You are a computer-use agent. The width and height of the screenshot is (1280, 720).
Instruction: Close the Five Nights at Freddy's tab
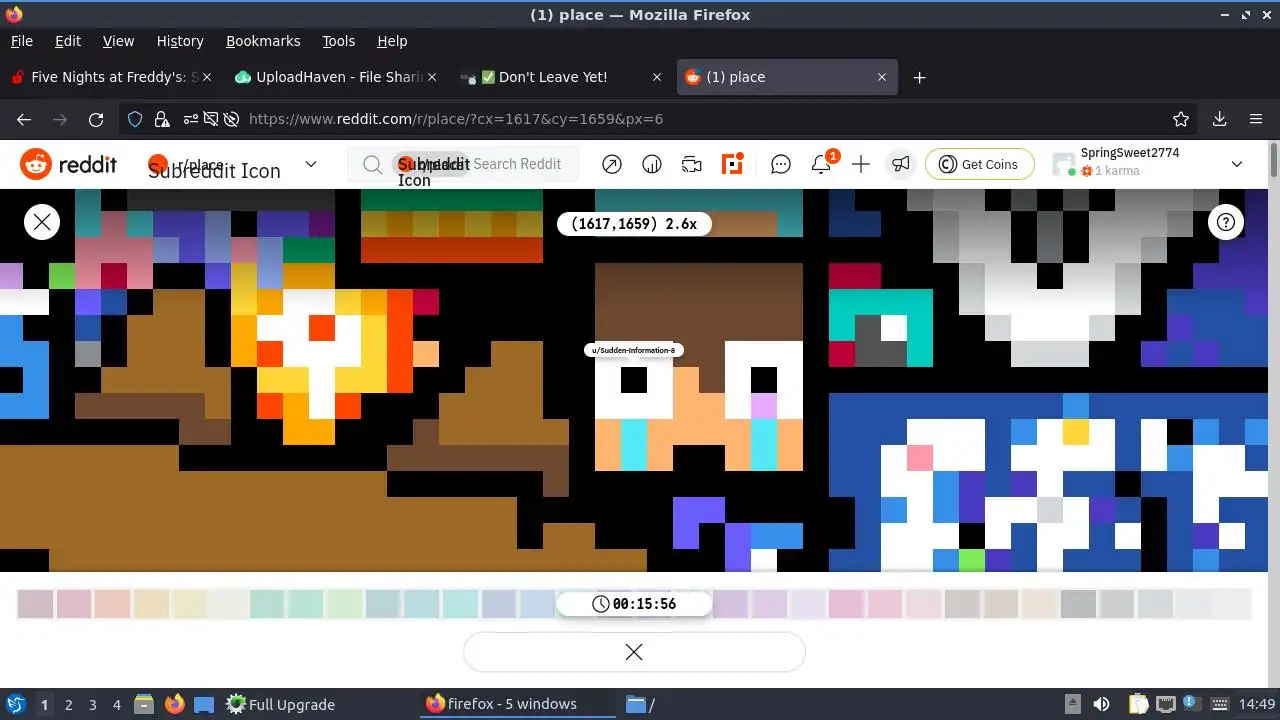207,77
